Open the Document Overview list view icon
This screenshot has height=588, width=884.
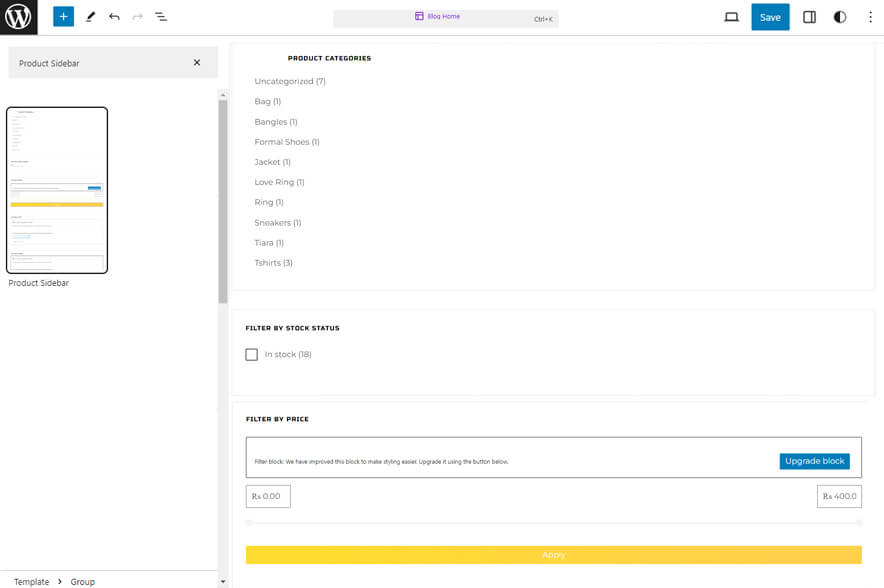161,16
